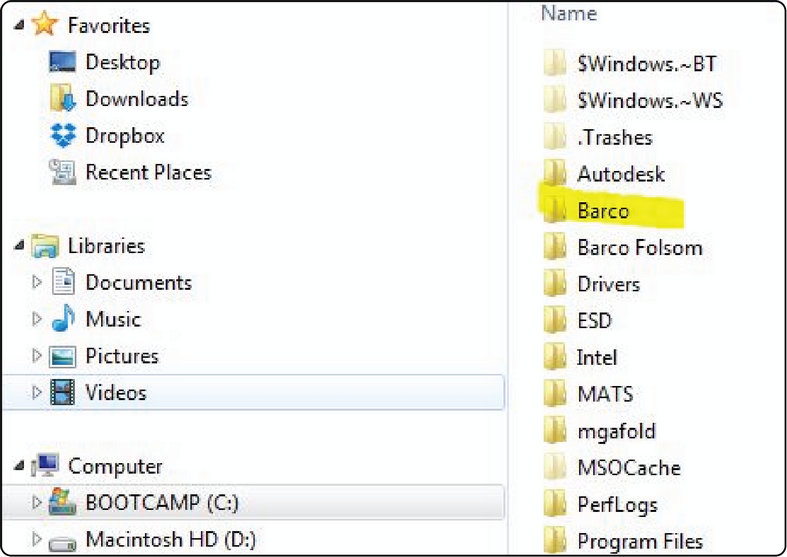Collapse the Libraries group
The height and width of the screenshot is (557, 787).
19,245
